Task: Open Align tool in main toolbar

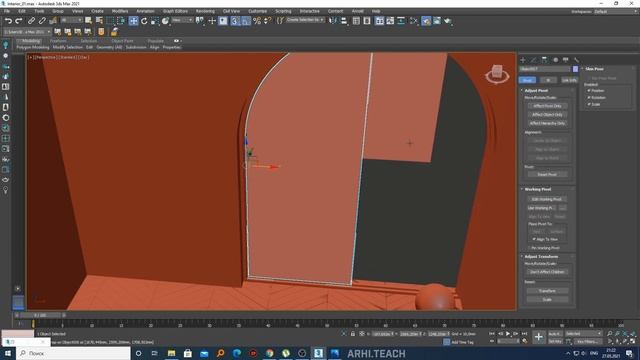Action: pos(344,21)
